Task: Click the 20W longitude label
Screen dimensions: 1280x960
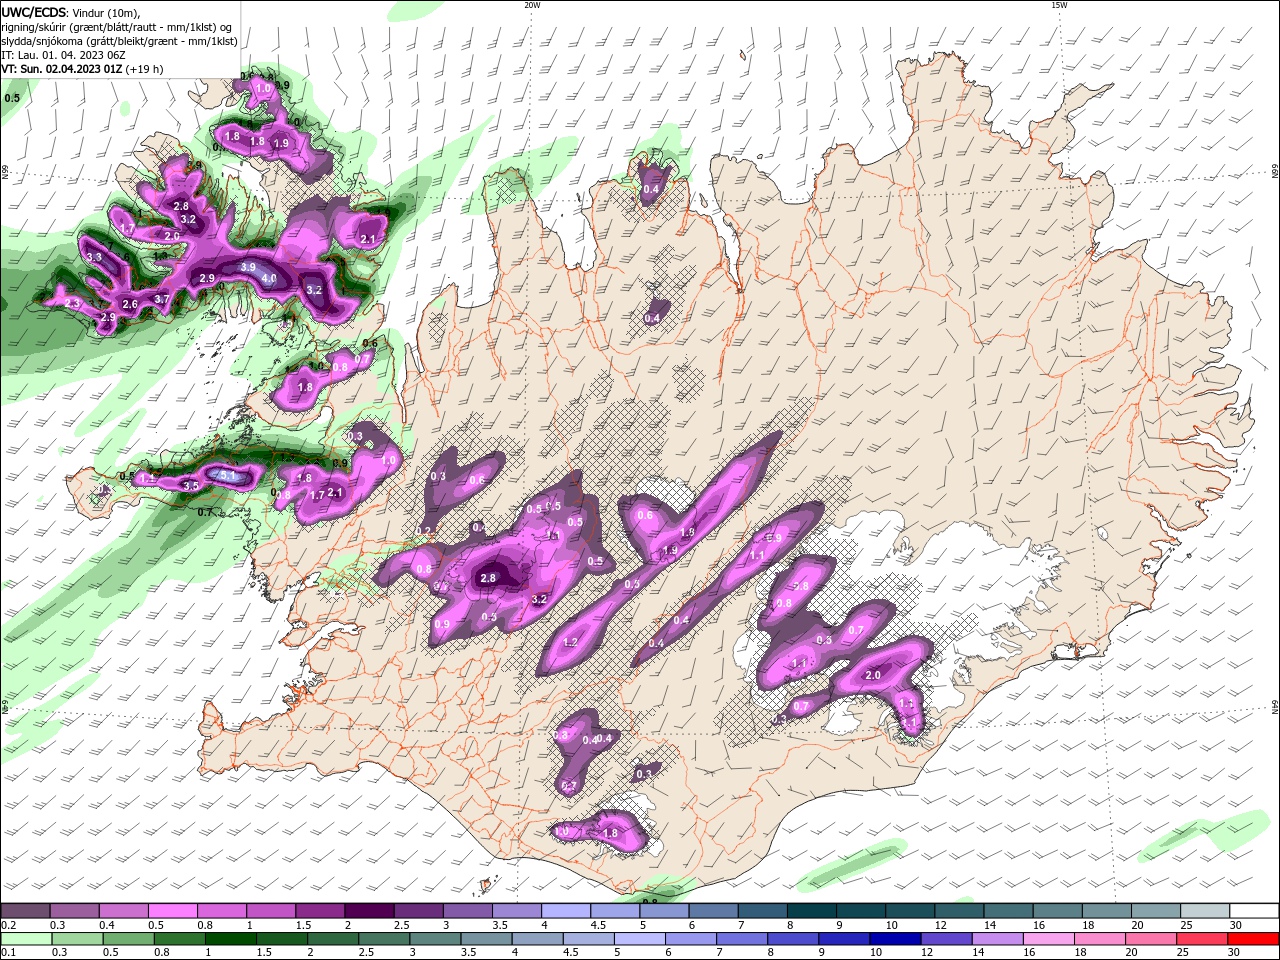Action: (532, 5)
